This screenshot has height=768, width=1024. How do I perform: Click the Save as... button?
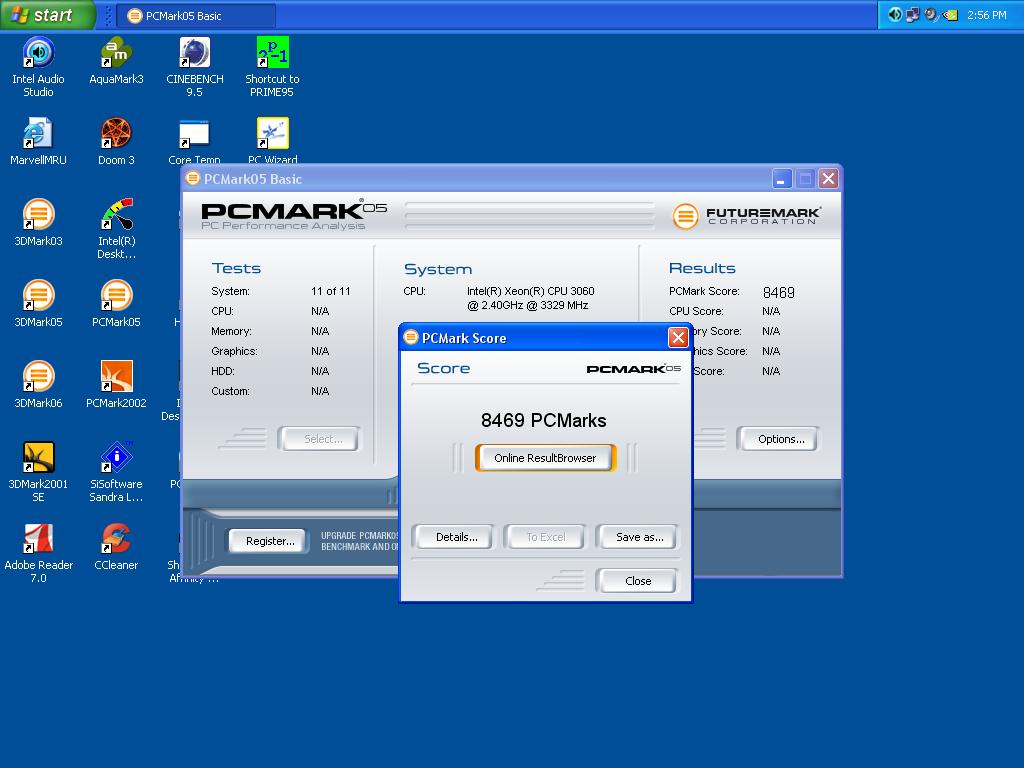pyautogui.click(x=639, y=537)
